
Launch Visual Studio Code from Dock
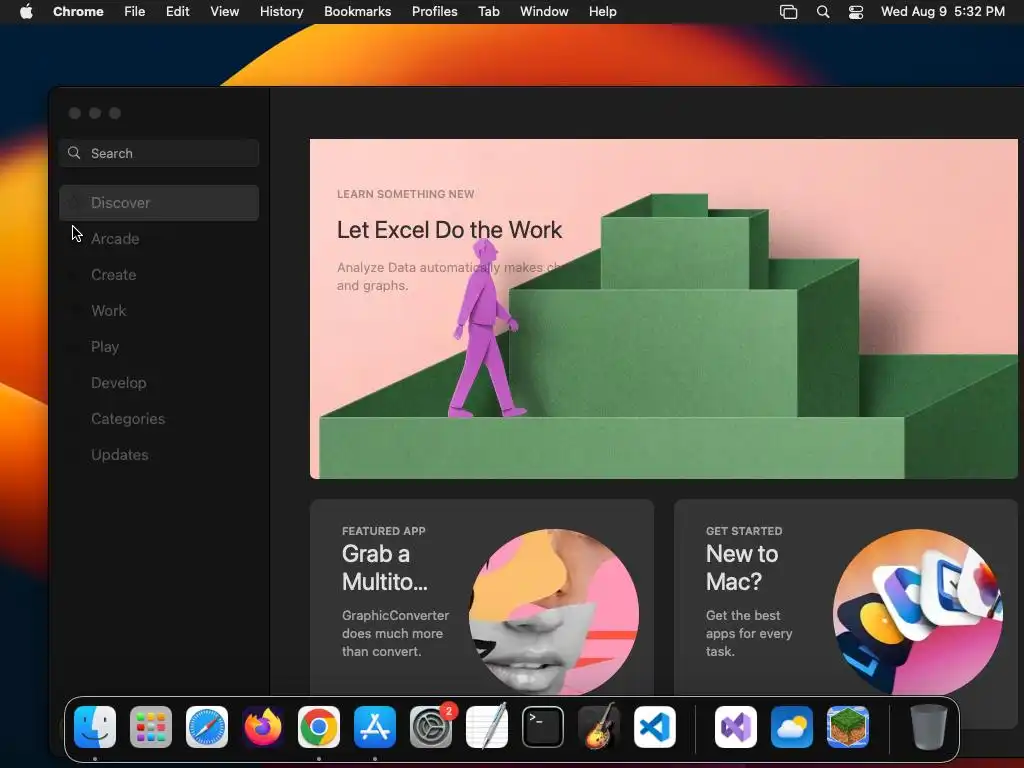tap(654, 727)
